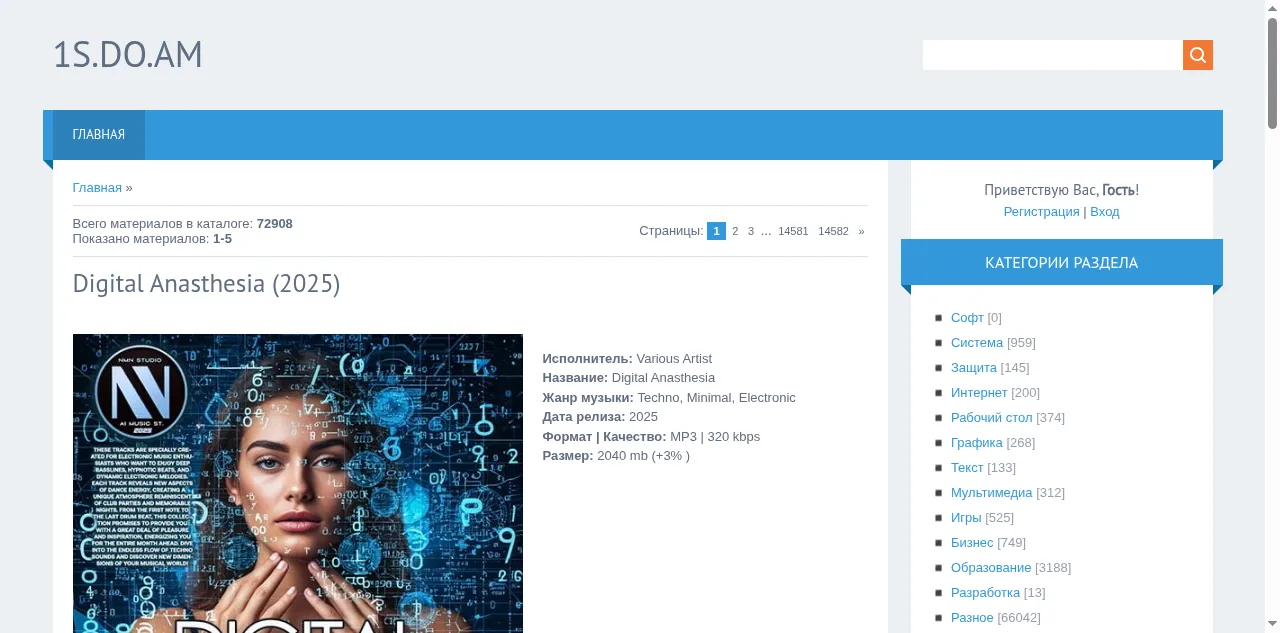Viewport: 1280px width, 633px height.
Task: Go to current page 1 in the pagination
Action: [716, 231]
